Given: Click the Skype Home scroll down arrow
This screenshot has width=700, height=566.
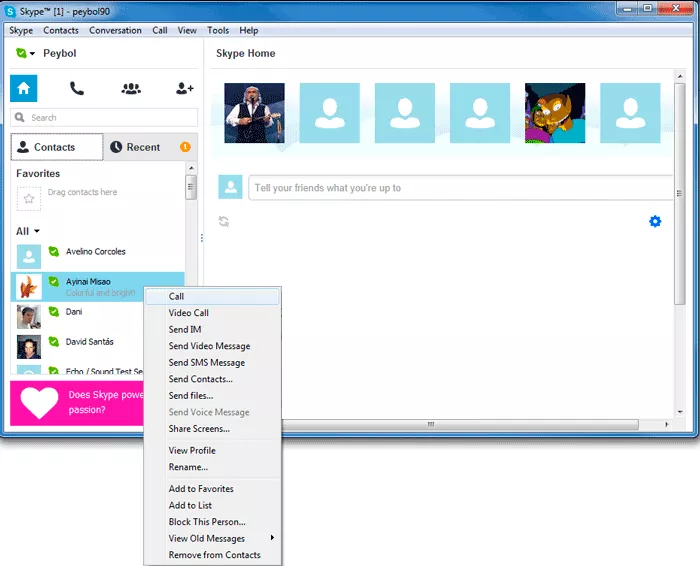Looking at the screenshot, I should (679, 412).
